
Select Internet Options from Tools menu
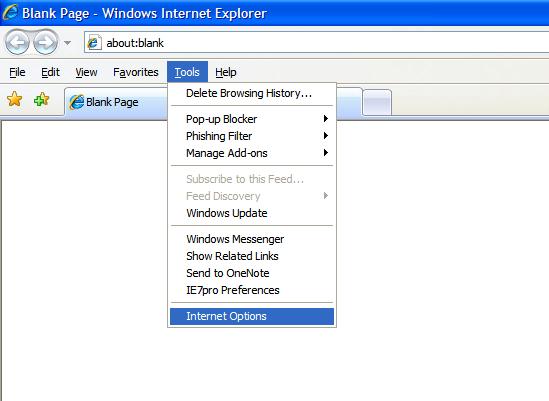pos(252,316)
